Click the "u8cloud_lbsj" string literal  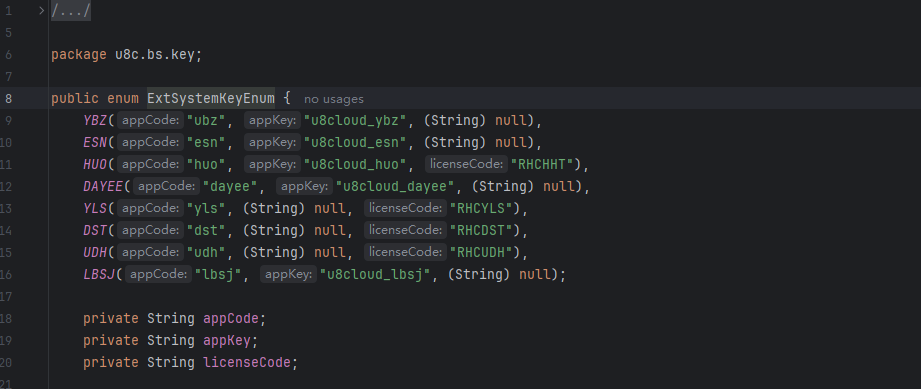[375, 274]
